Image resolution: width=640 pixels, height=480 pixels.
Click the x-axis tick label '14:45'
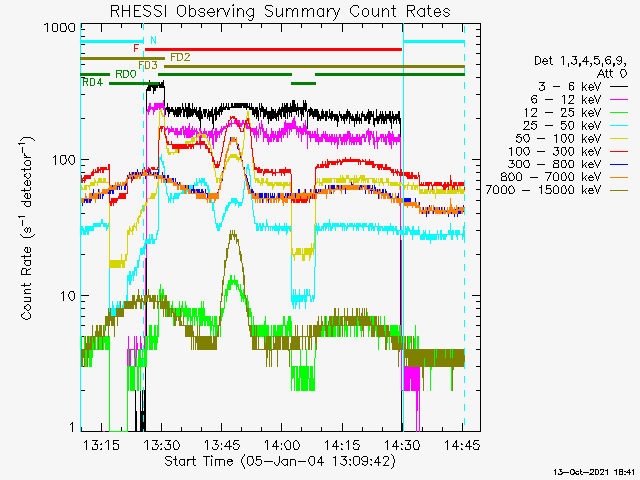[462, 445]
